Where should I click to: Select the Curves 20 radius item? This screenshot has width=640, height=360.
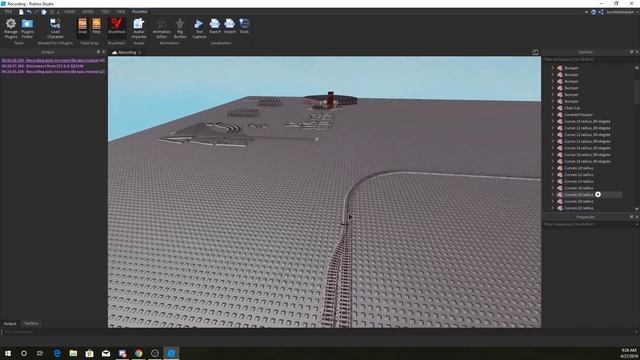[x=579, y=201]
